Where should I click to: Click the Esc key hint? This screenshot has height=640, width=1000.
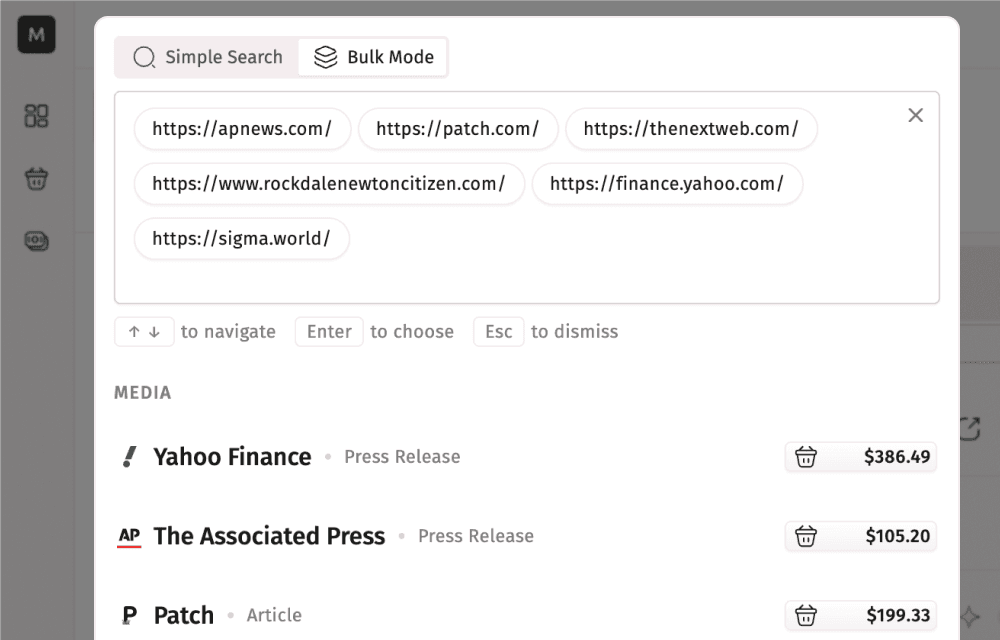pyautogui.click(x=498, y=331)
